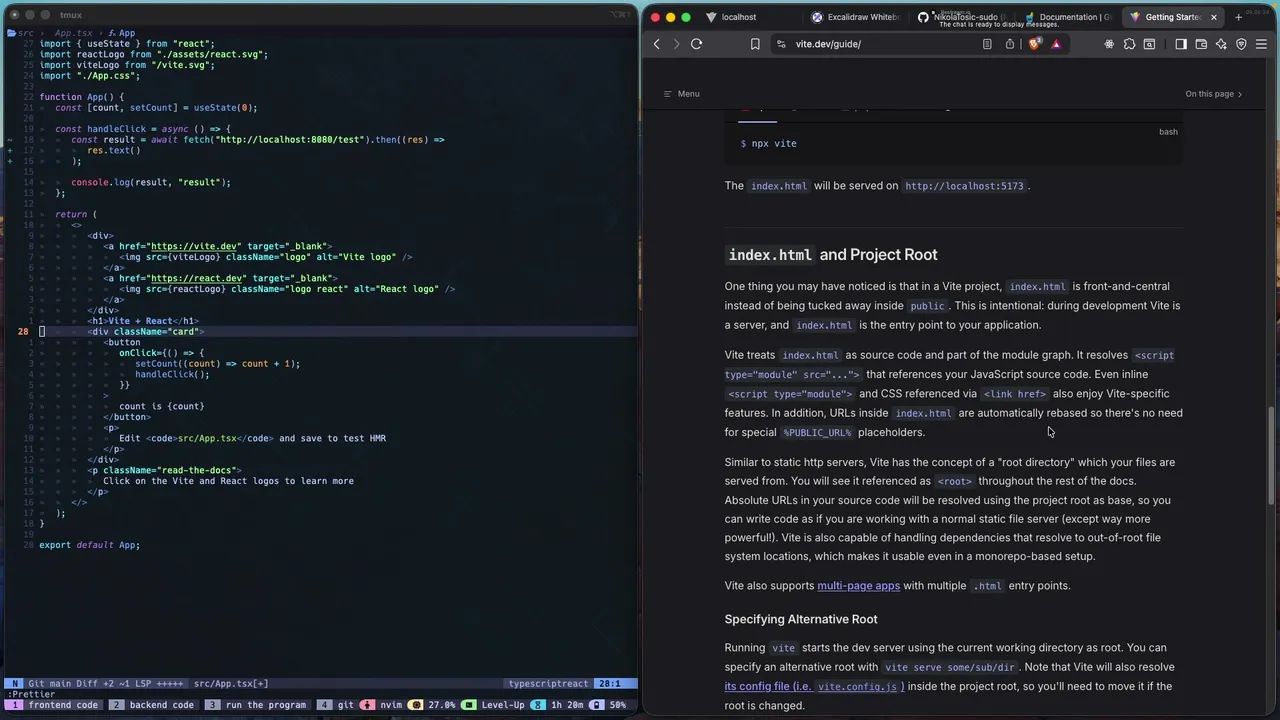Select tmux window 1 frontend code

(55, 705)
